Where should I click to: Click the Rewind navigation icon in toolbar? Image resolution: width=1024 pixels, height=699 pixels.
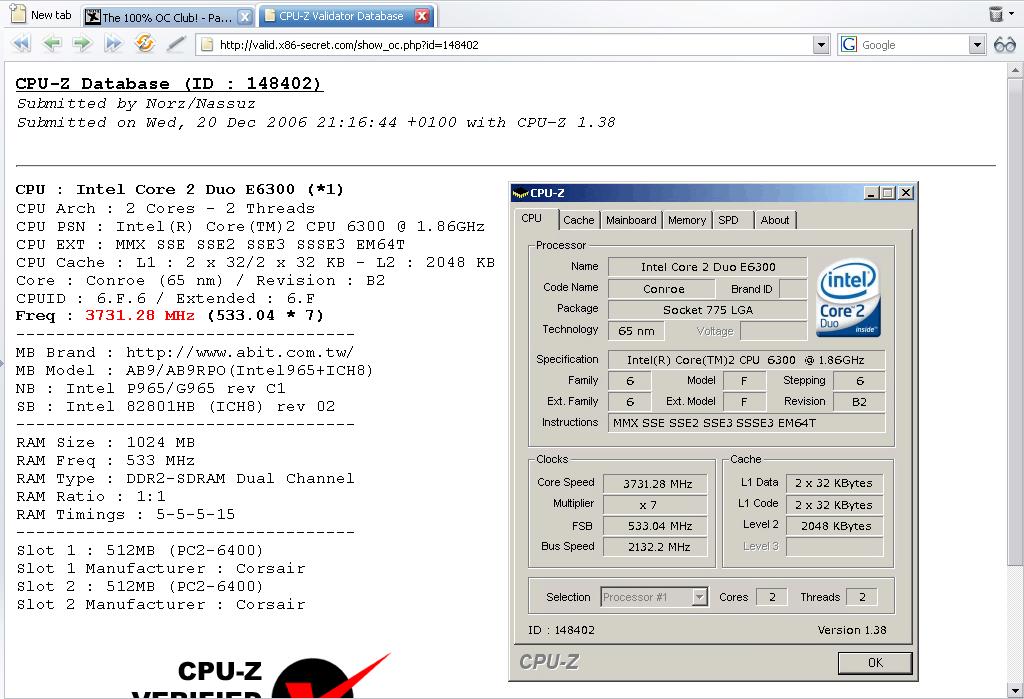tap(22, 44)
